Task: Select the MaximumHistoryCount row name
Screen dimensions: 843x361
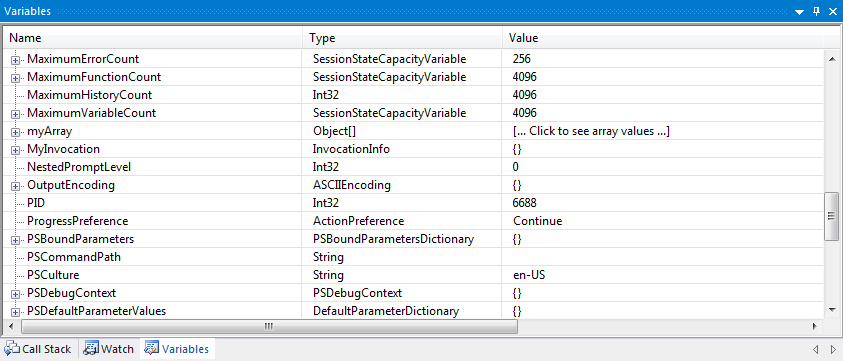Action: 90,95
